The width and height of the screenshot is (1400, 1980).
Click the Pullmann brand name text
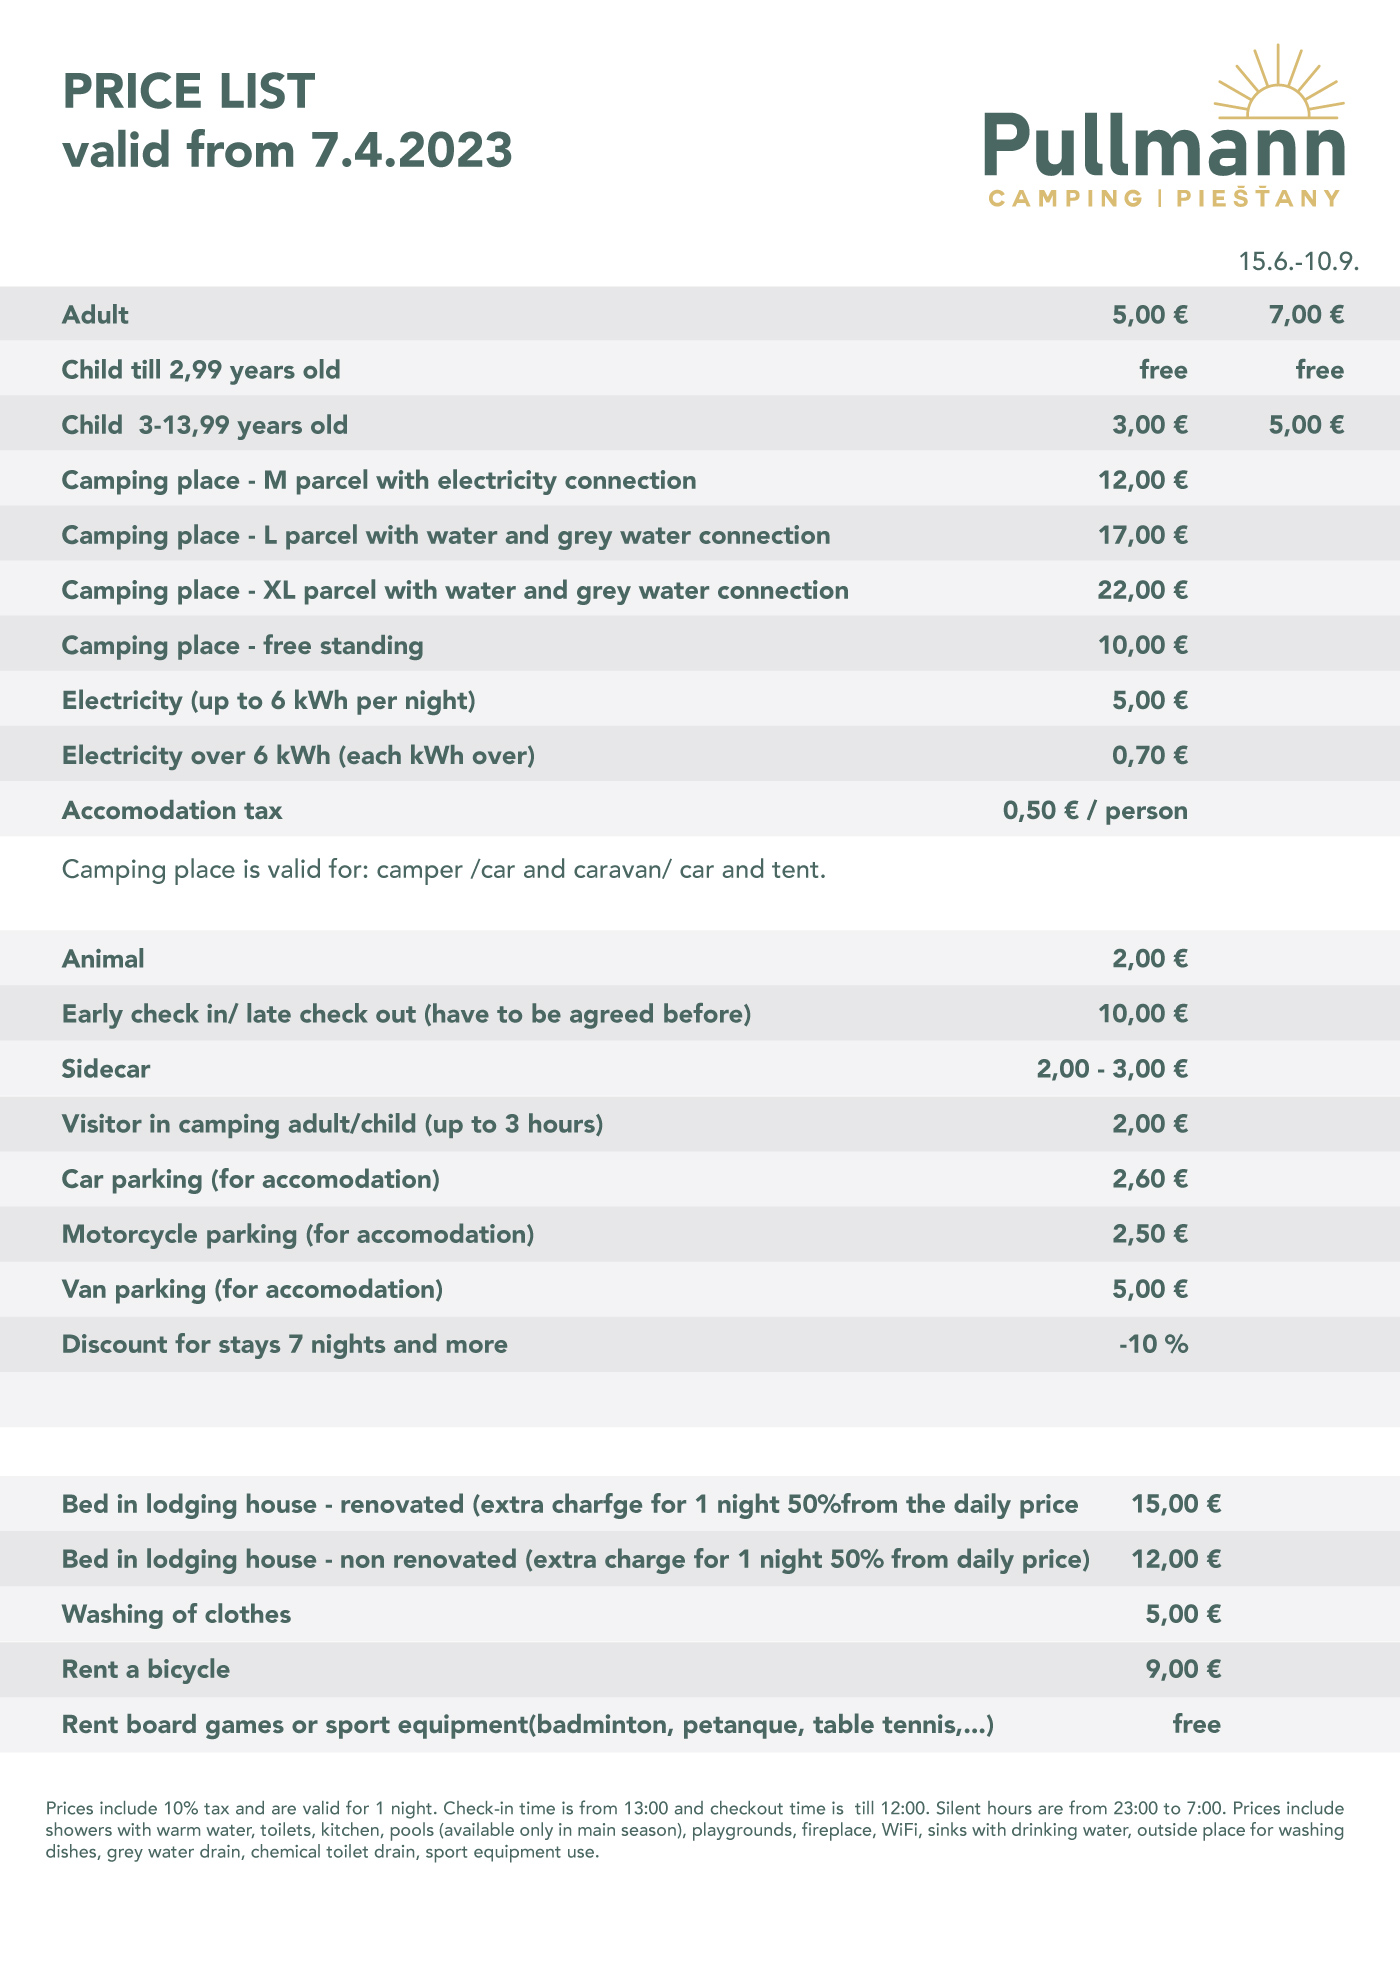1164,146
